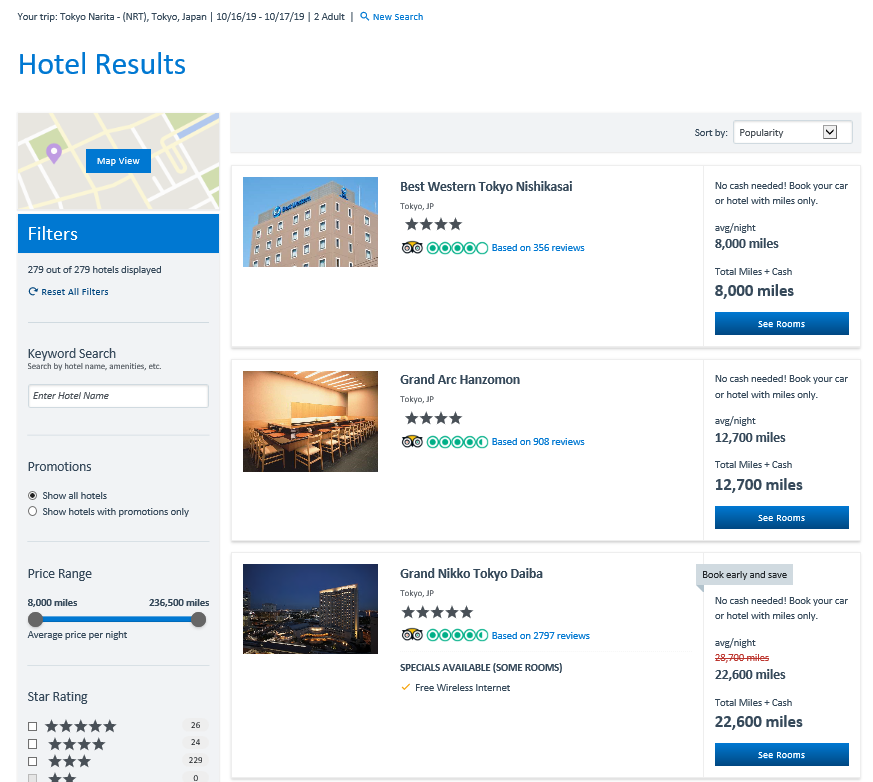Image resolution: width=873 pixels, height=782 pixels.
Task: Check the five-star rating filter
Action: (x=32, y=726)
